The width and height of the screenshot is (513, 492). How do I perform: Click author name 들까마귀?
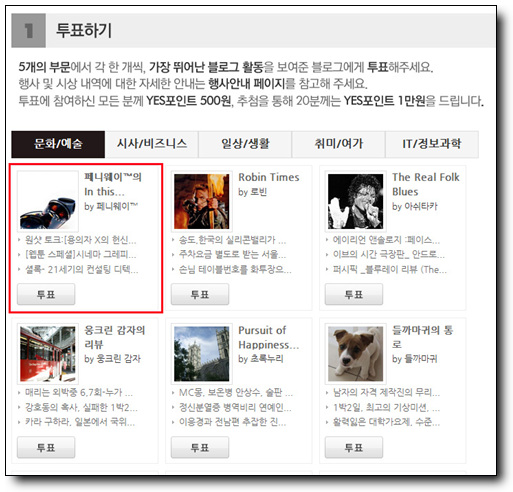420,359
